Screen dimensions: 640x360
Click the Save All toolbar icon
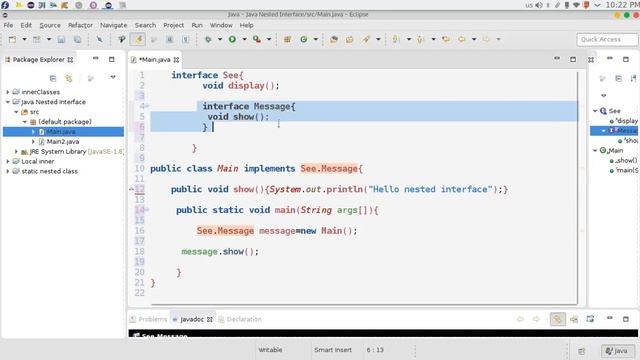[78, 39]
